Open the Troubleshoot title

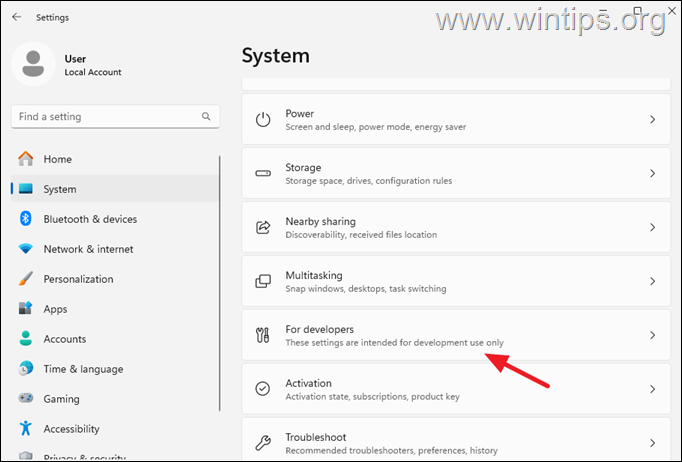tap(316, 437)
